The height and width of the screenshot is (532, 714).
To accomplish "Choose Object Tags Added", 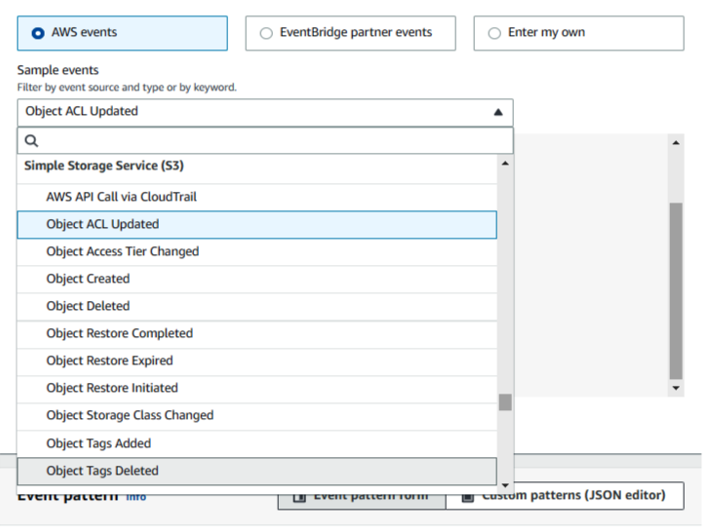I will (257, 444).
